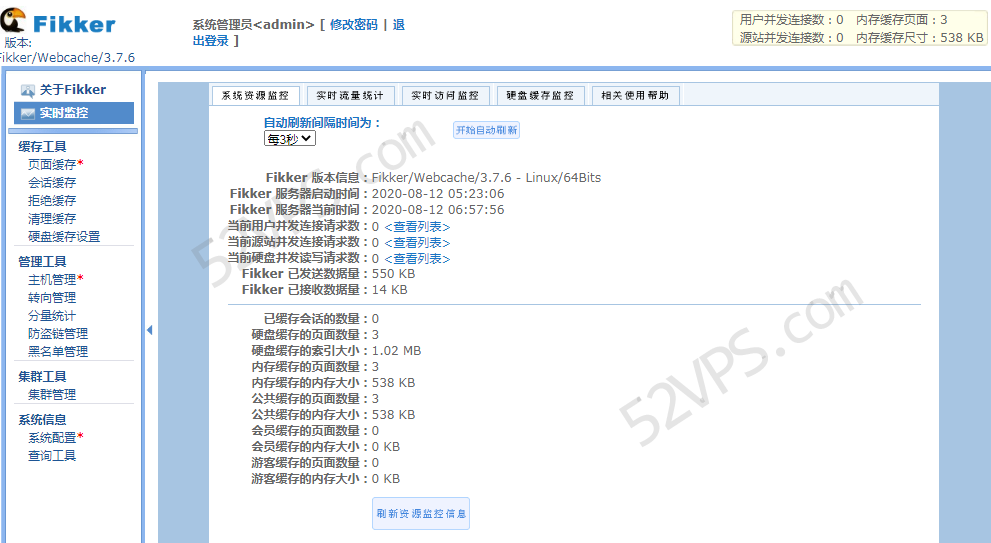Open 系统配置 under 系统信息

click(x=52, y=437)
